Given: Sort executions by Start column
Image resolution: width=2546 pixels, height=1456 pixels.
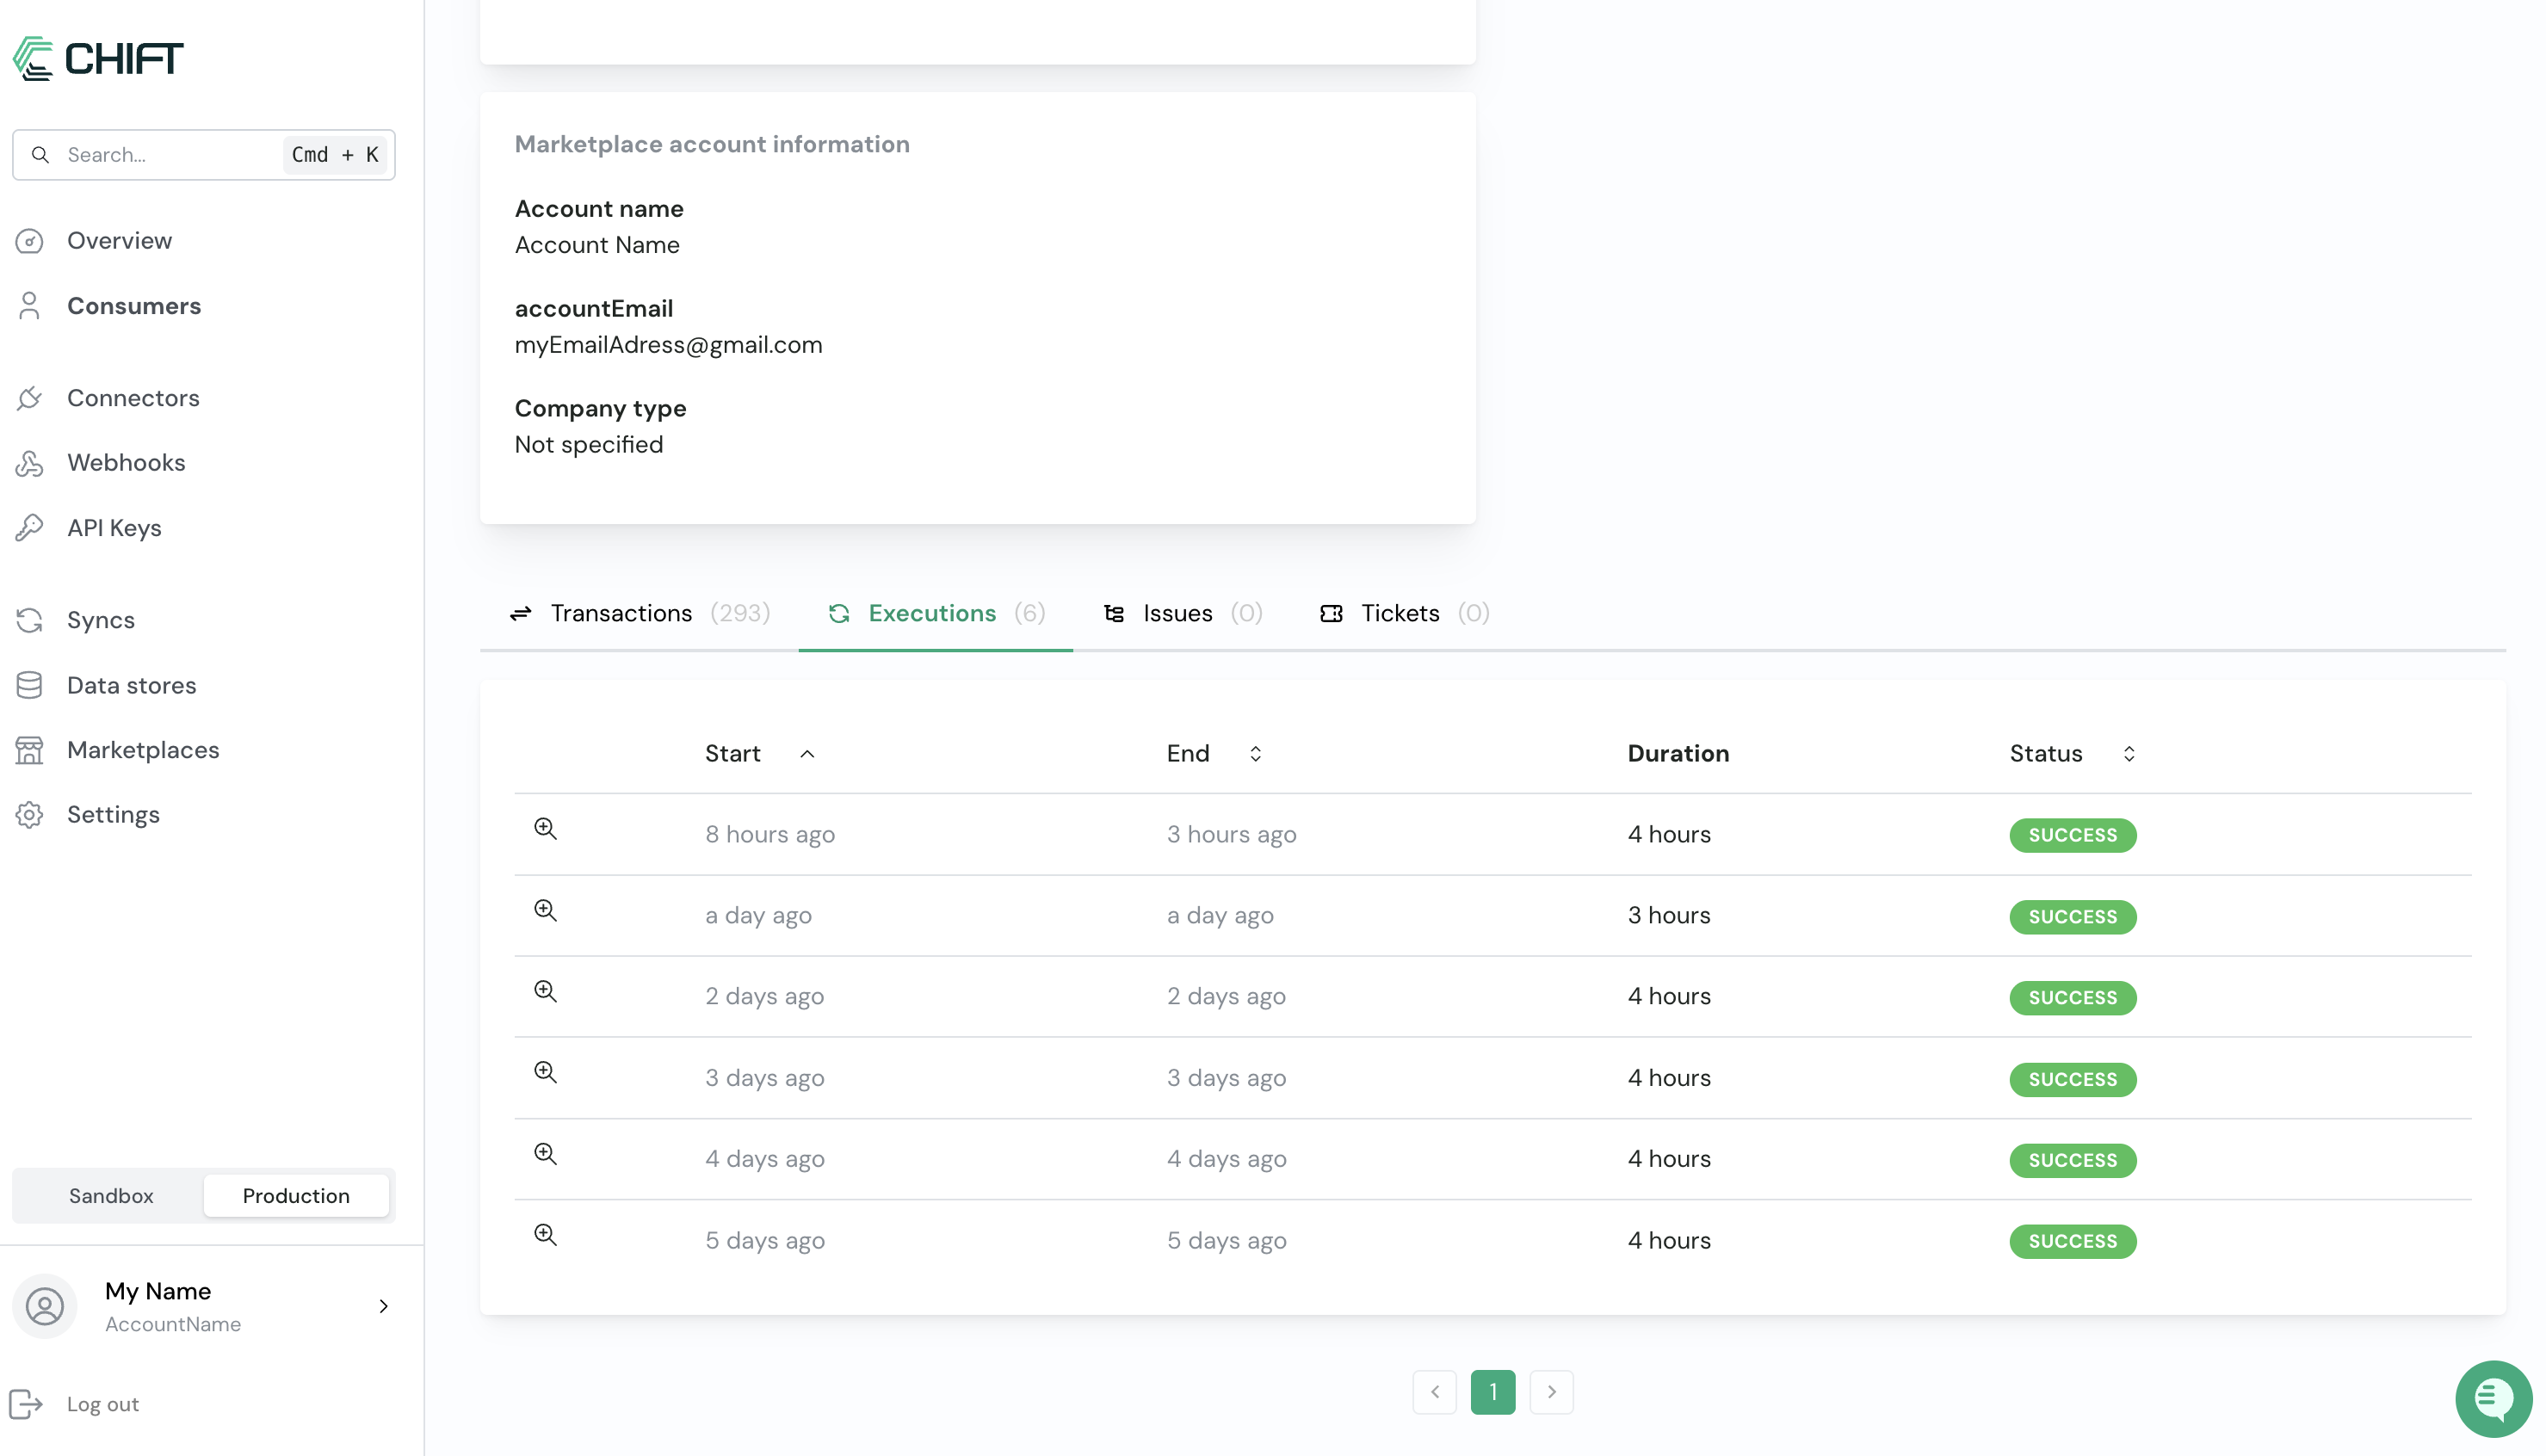Looking at the screenshot, I should point(807,754).
